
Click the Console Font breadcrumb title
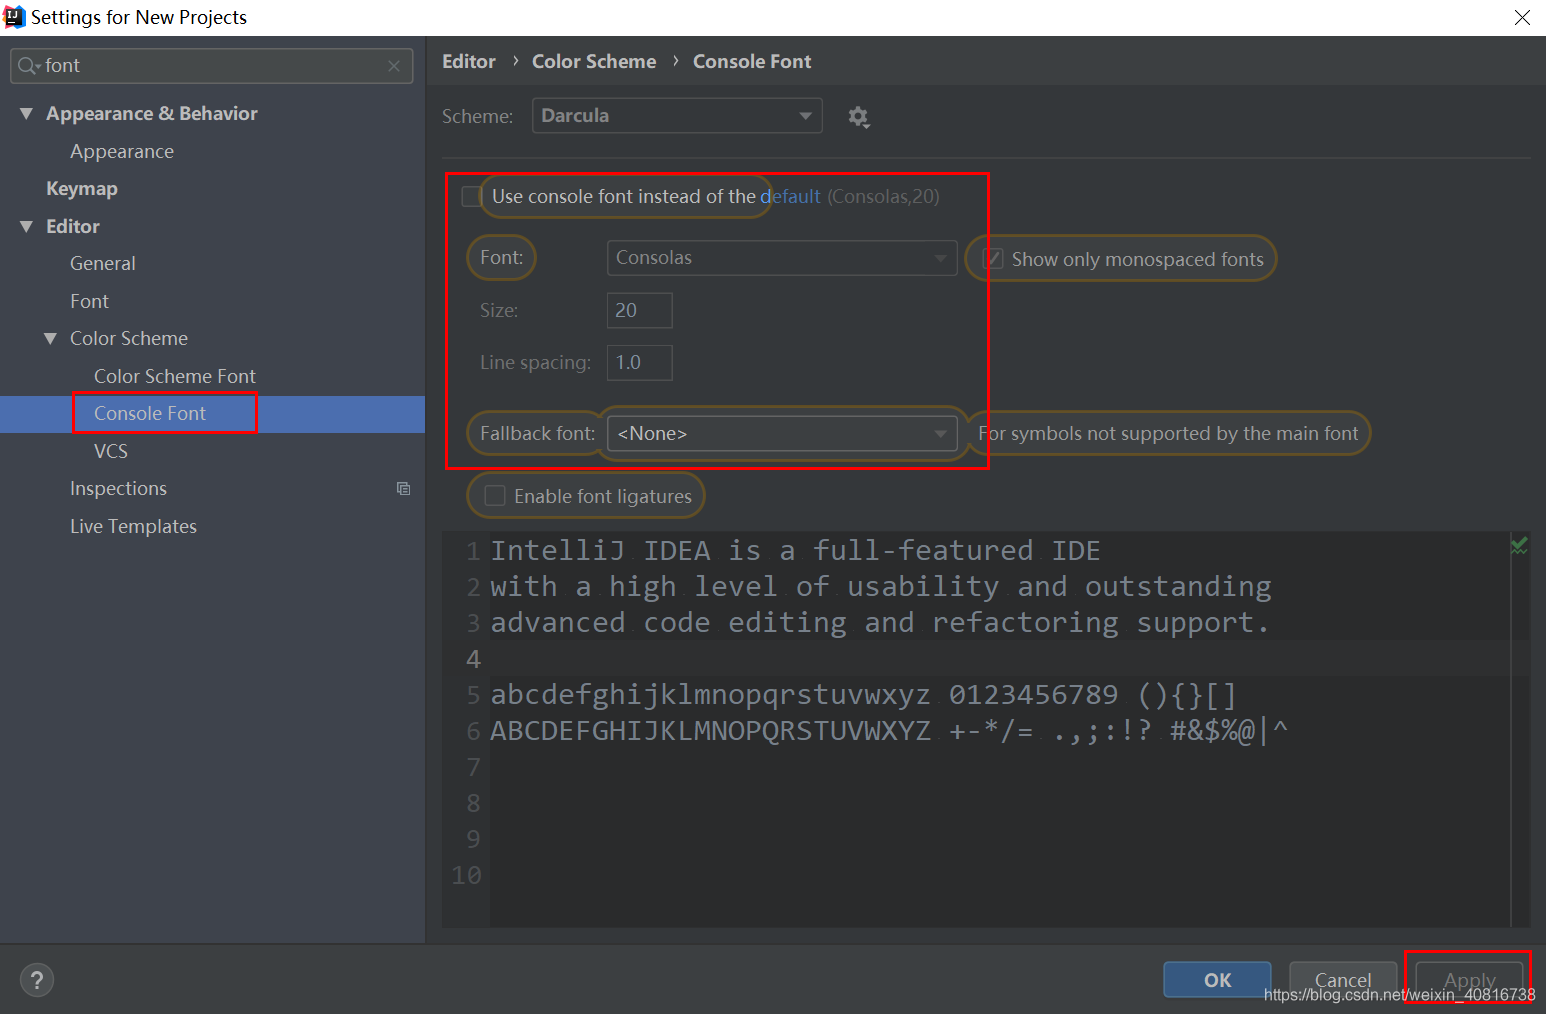752,62
